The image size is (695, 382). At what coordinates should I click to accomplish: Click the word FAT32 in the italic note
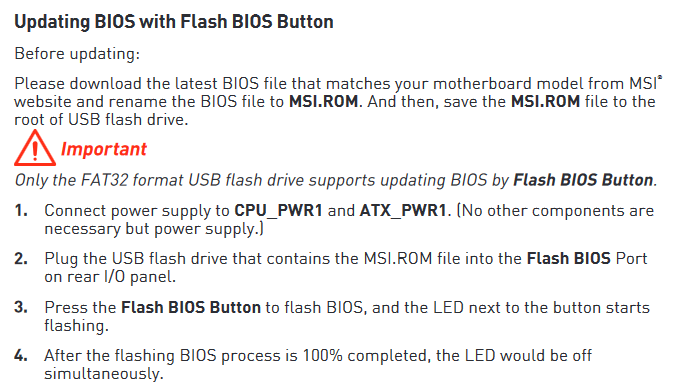[104, 180]
